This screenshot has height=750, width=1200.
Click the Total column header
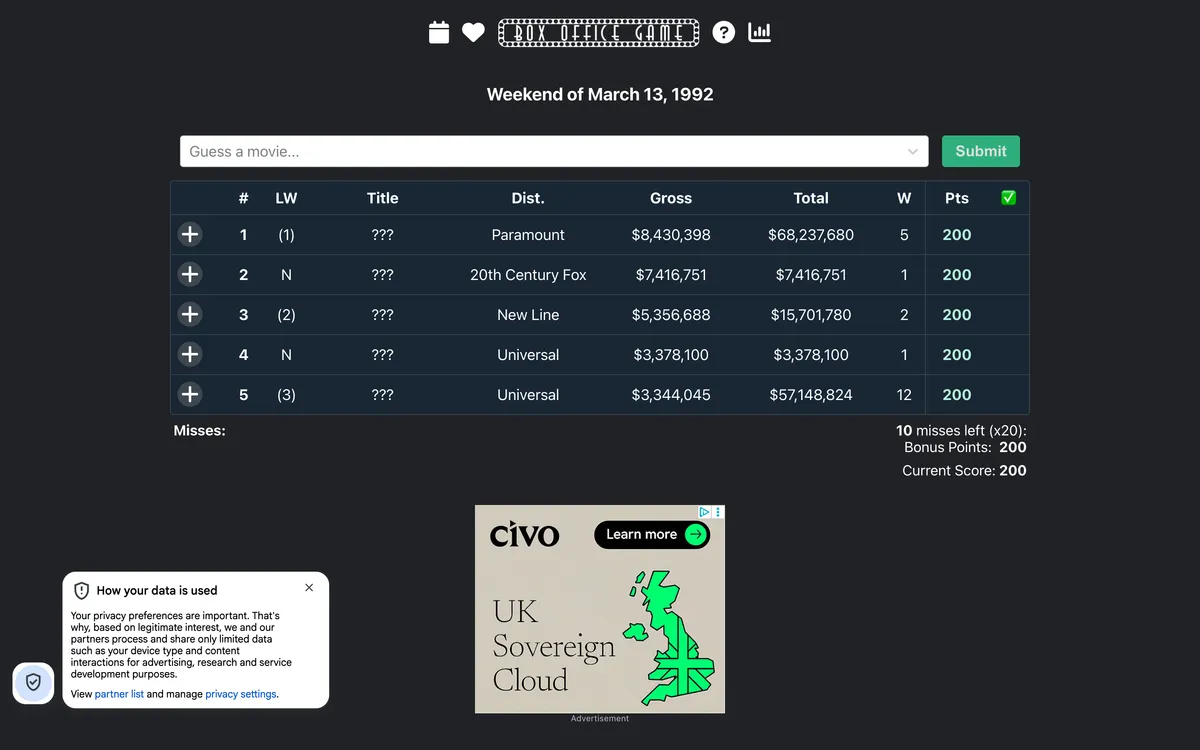pyautogui.click(x=811, y=198)
